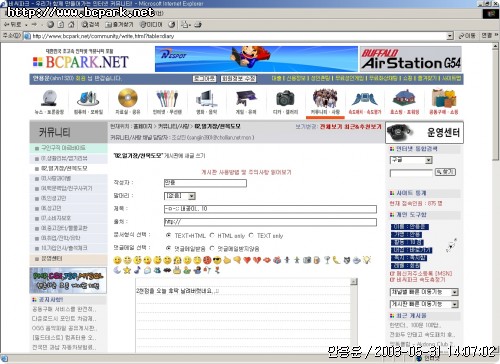Open the 비씨파크 속도측정기 link
500x364 pixels.
click(x=418, y=280)
